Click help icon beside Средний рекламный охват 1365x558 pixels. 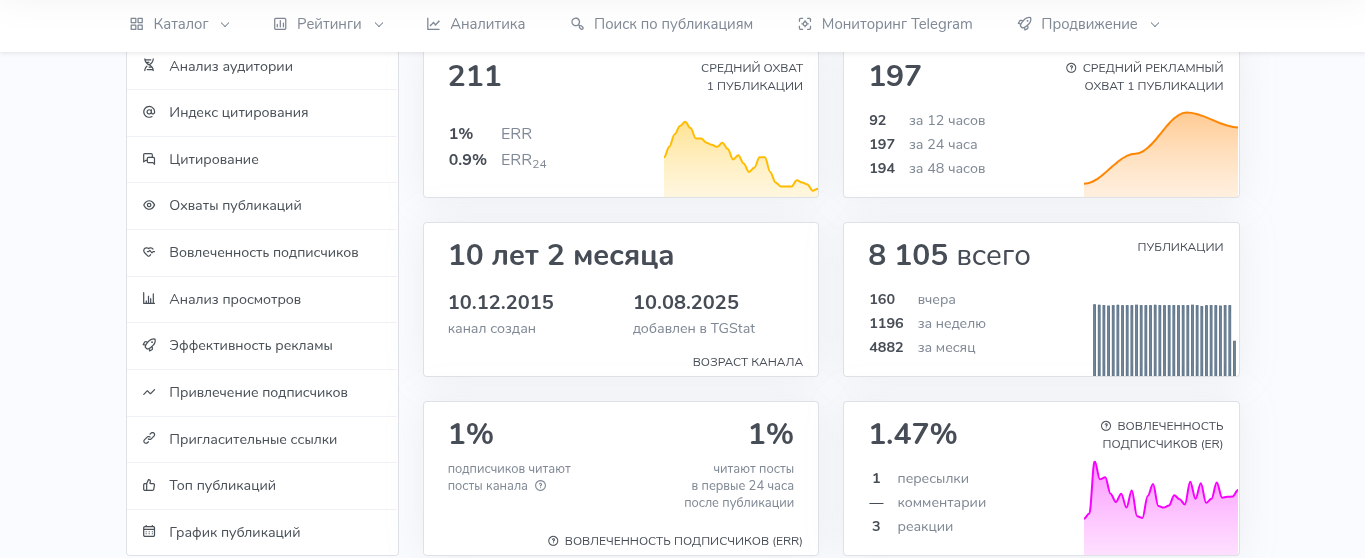coord(1071,68)
